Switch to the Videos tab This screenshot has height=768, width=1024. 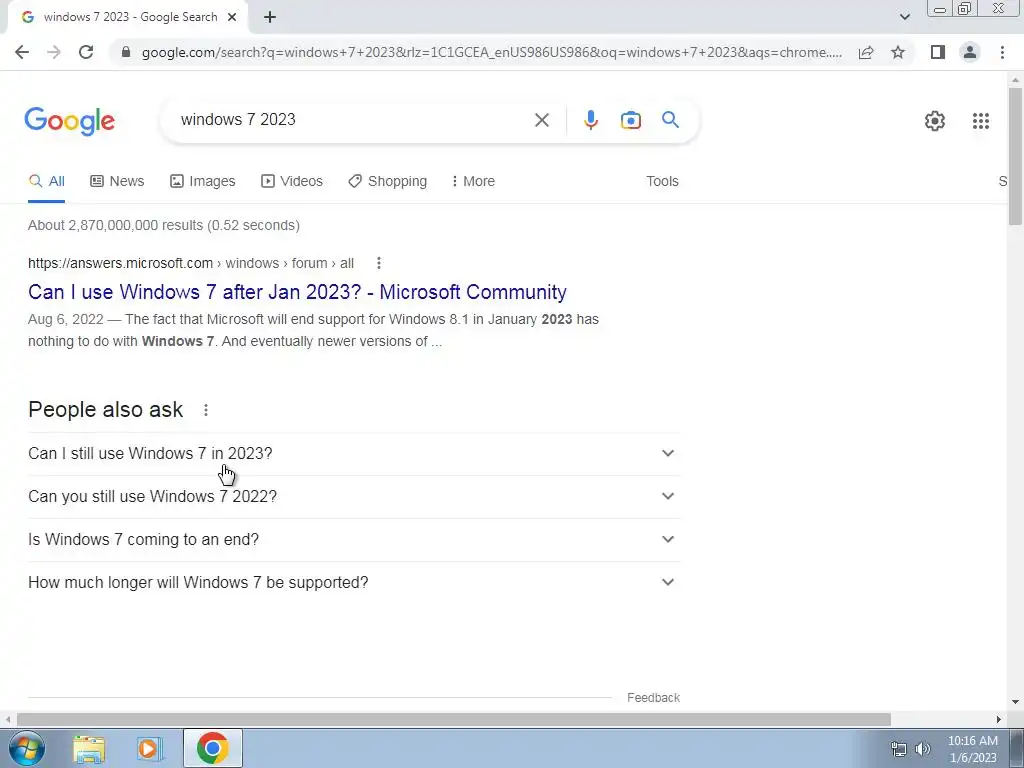[x=291, y=182]
